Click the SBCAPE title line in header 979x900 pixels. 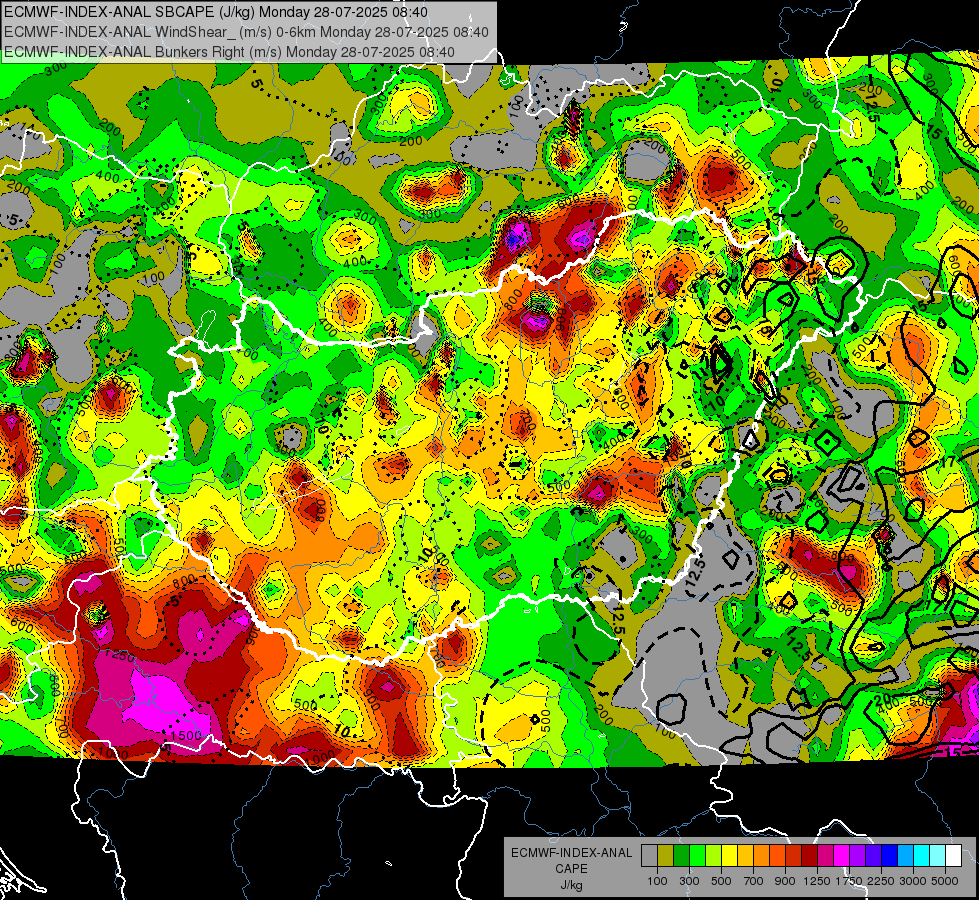(216, 12)
